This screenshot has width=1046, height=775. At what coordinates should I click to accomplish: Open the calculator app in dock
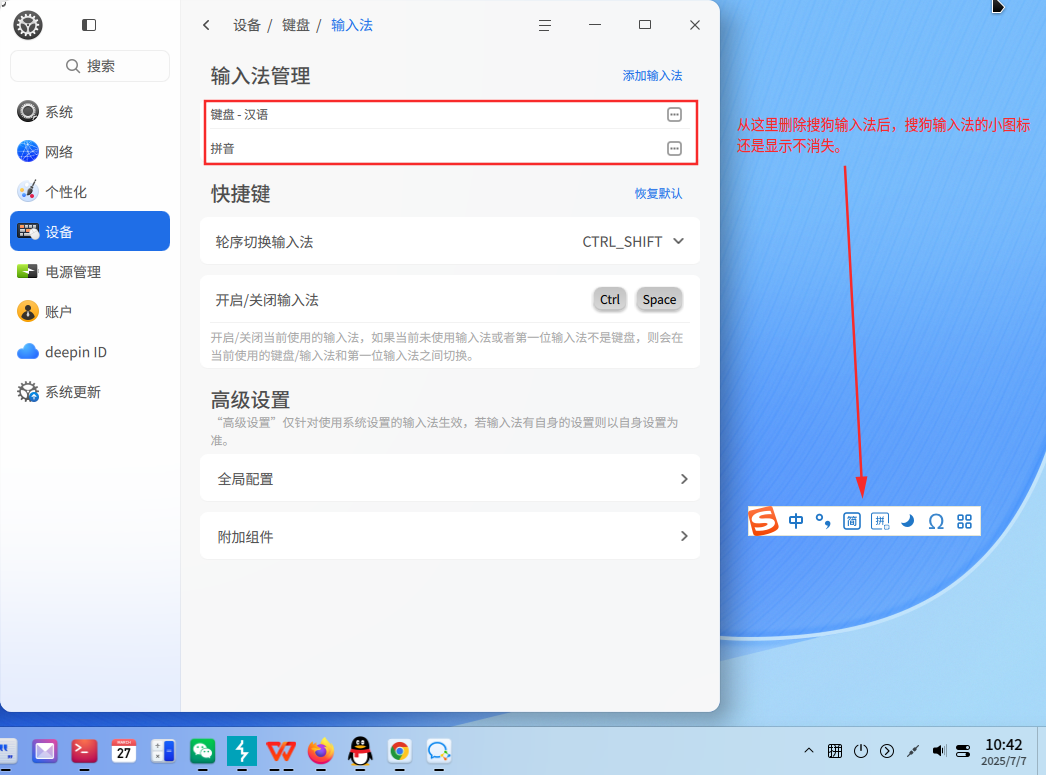point(163,752)
